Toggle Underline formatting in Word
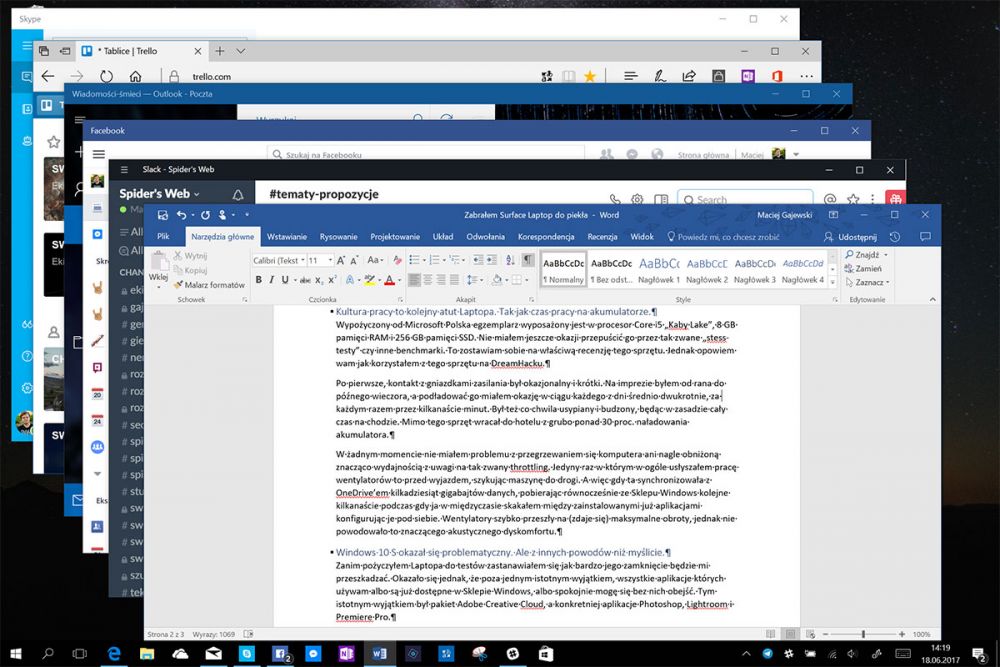Viewport: 1000px width, 667px height. [285, 280]
